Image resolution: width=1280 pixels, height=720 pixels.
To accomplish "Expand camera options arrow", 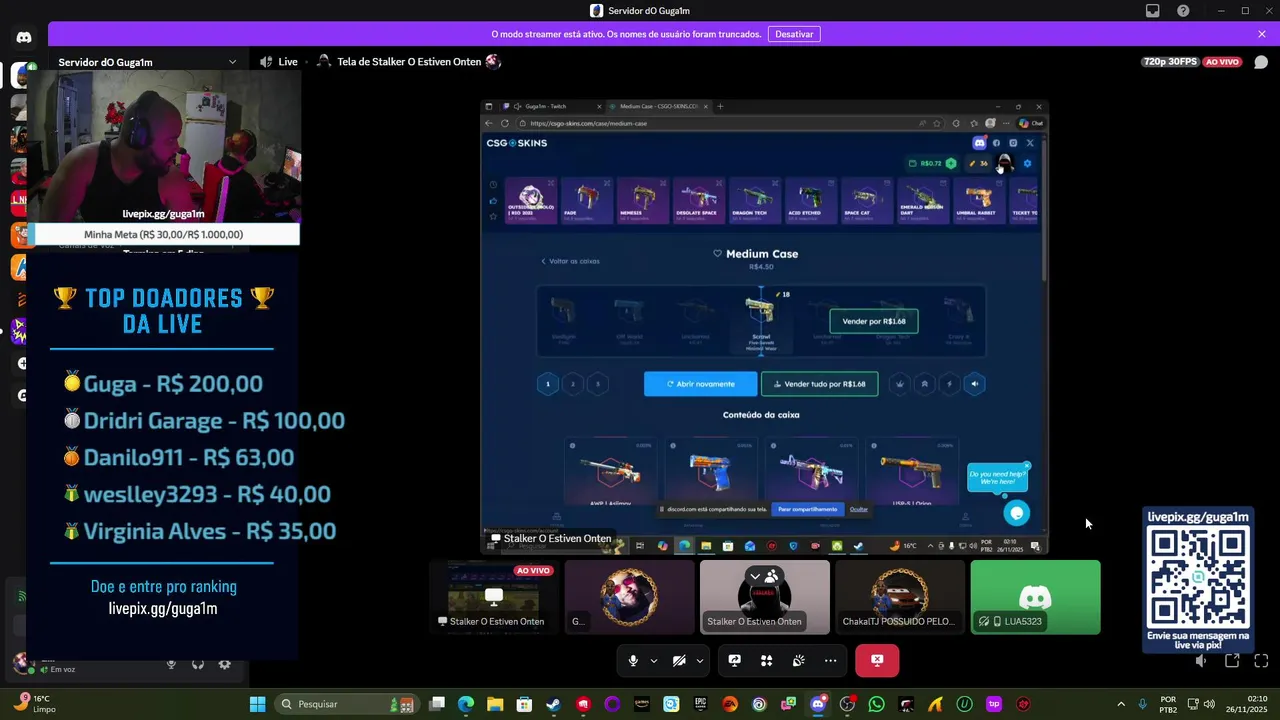I will click(700, 661).
